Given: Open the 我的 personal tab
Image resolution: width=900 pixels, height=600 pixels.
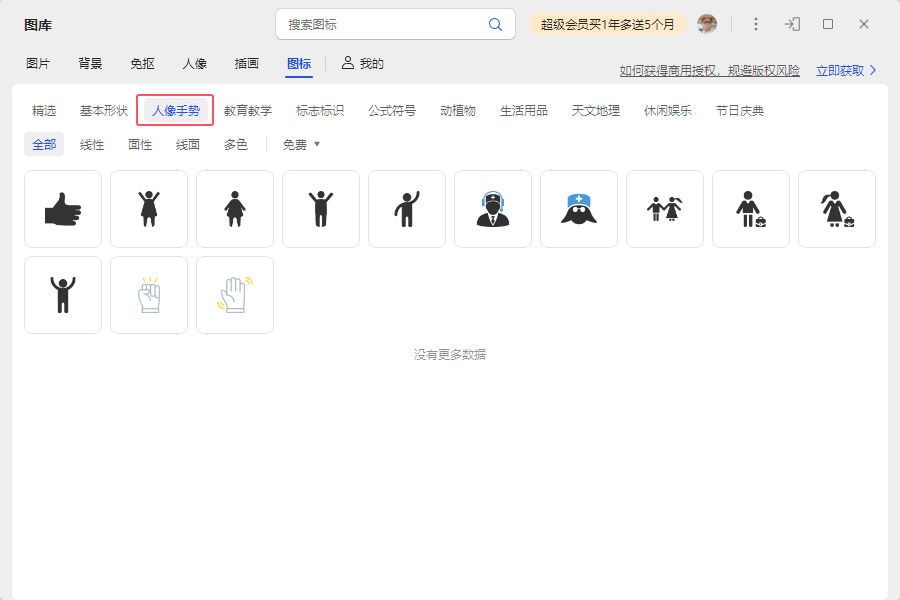Looking at the screenshot, I should point(363,64).
